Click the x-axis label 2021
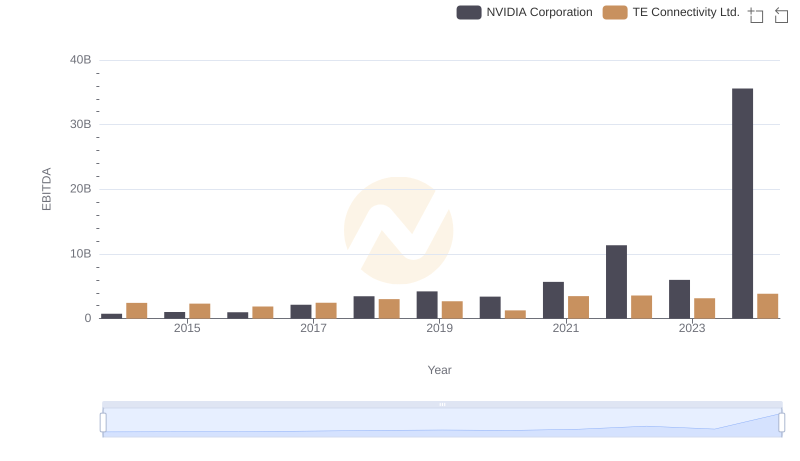Viewport: 800px width, 461px height. (565, 328)
